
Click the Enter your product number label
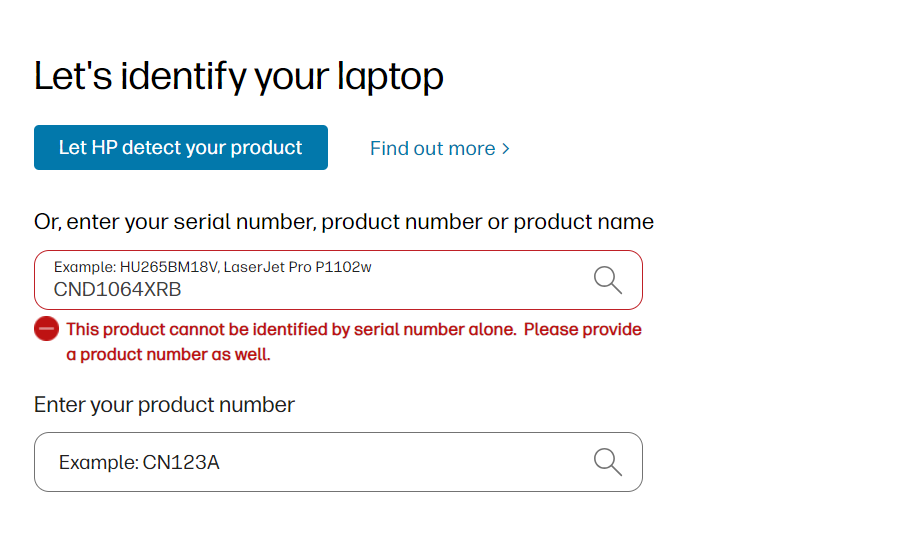tap(164, 405)
